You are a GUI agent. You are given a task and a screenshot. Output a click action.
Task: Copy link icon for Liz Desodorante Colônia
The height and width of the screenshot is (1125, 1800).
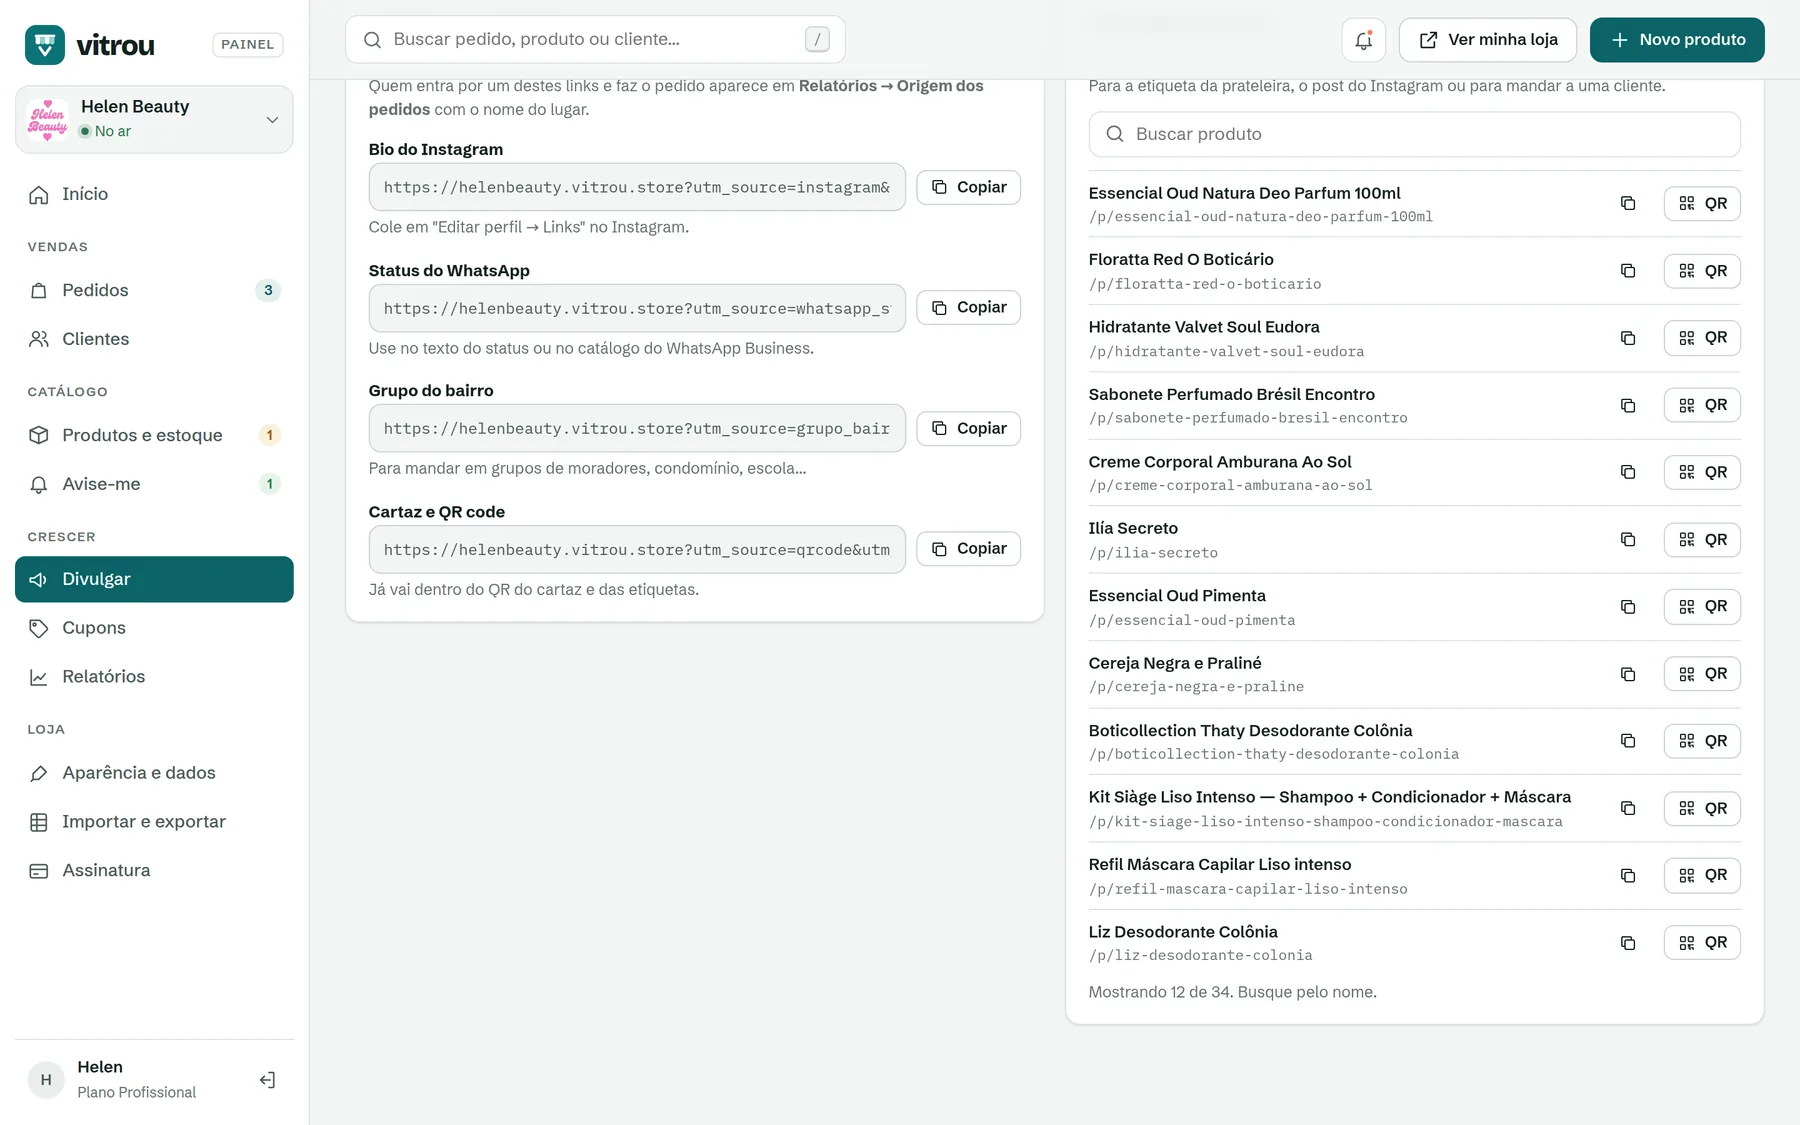[1628, 943]
